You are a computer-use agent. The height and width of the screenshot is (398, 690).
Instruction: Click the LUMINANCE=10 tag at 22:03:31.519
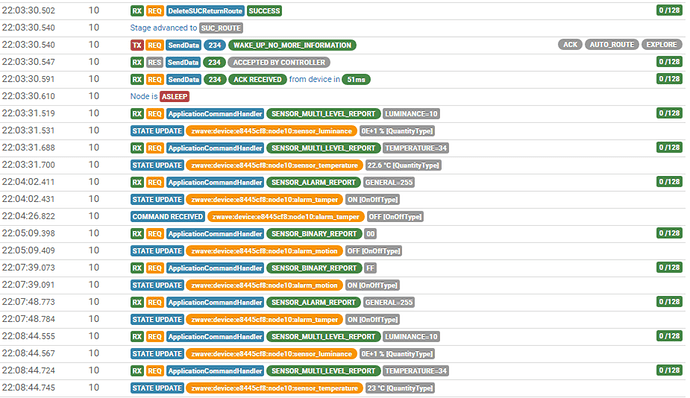[x=411, y=114]
